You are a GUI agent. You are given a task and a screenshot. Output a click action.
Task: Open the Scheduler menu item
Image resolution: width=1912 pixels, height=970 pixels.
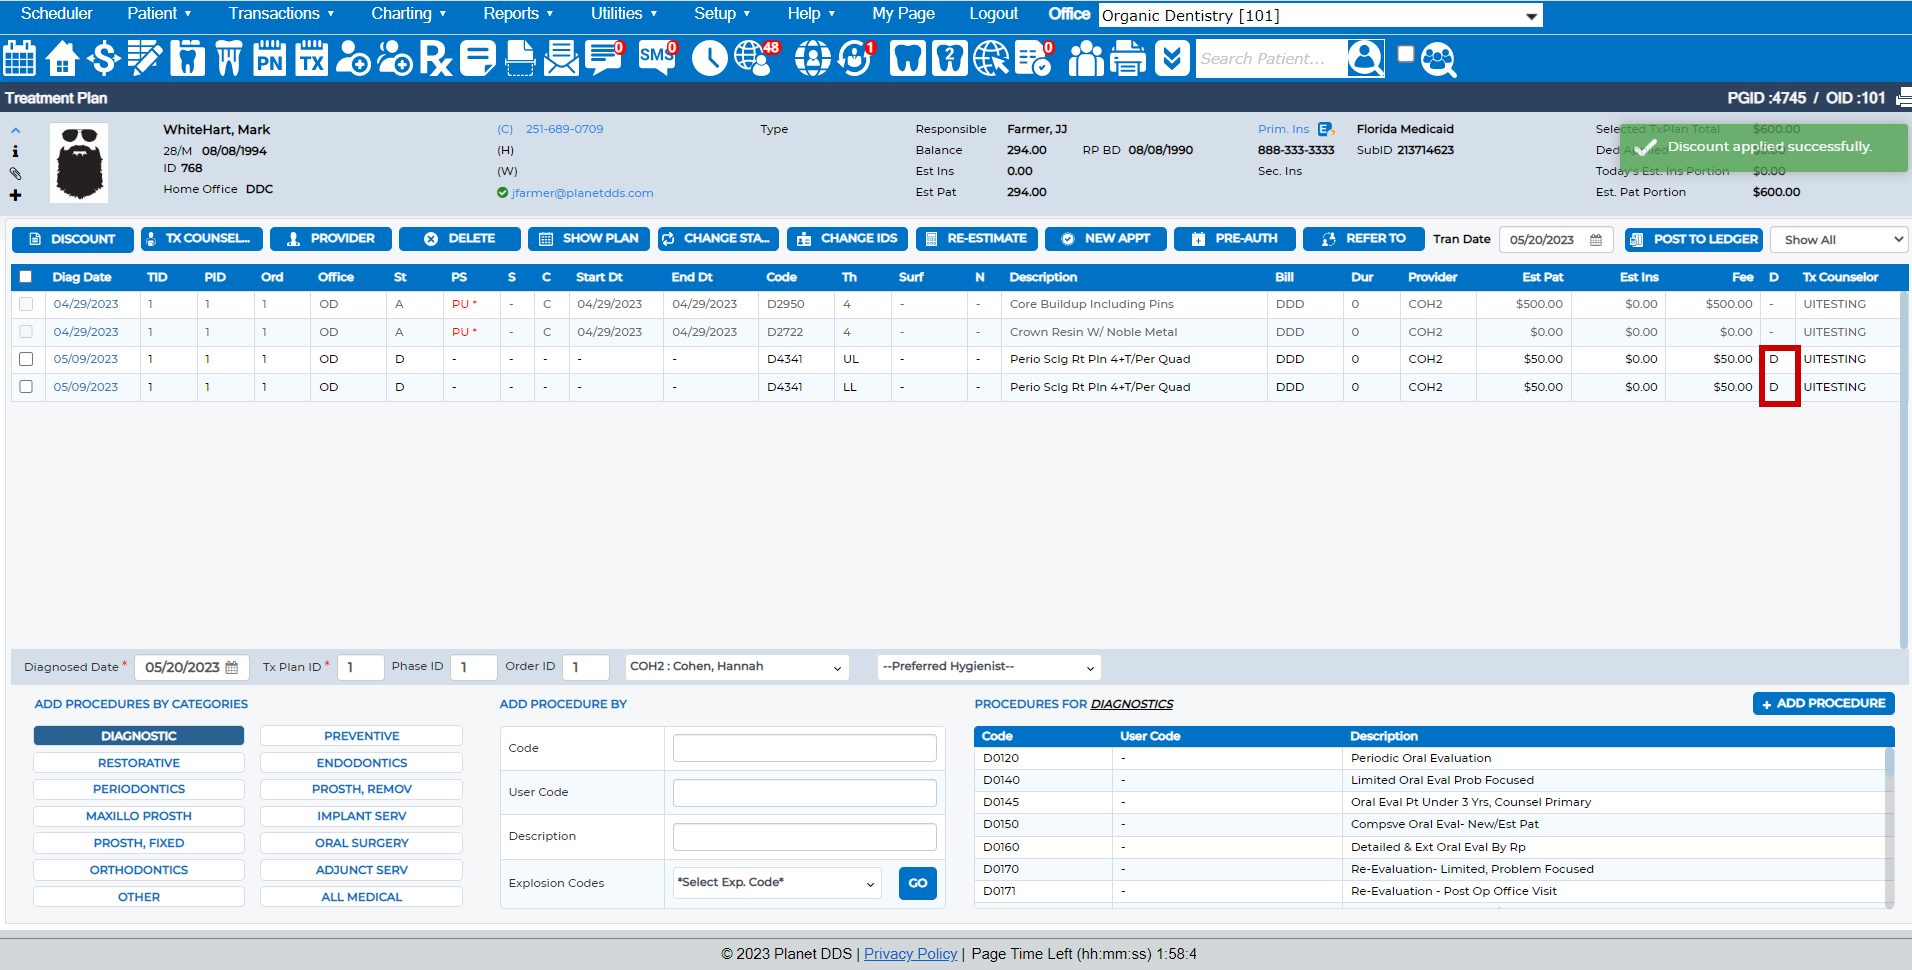coord(56,14)
